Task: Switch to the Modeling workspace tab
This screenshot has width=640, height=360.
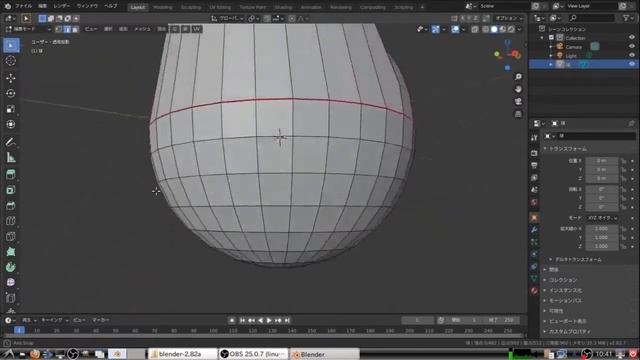Action: (x=162, y=7)
